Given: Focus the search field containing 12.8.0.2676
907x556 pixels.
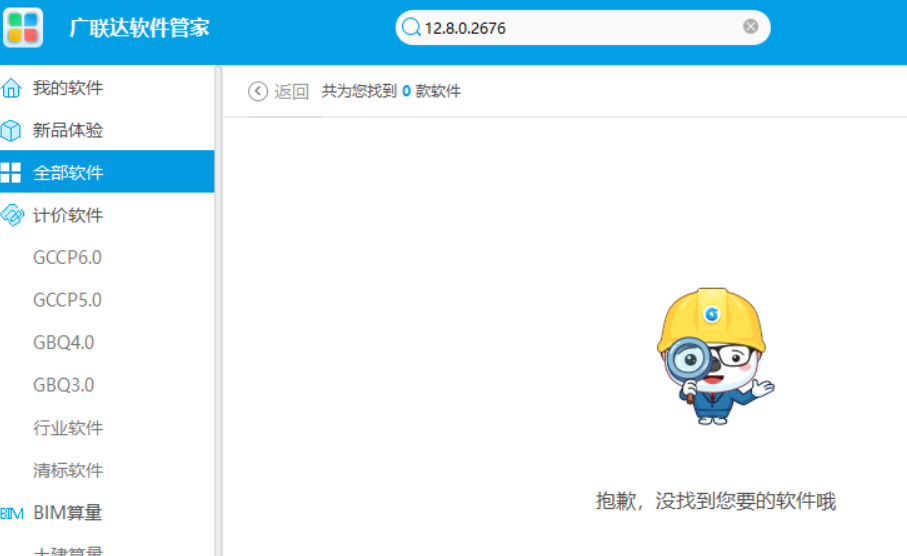Looking at the screenshot, I should (x=582, y=27).
